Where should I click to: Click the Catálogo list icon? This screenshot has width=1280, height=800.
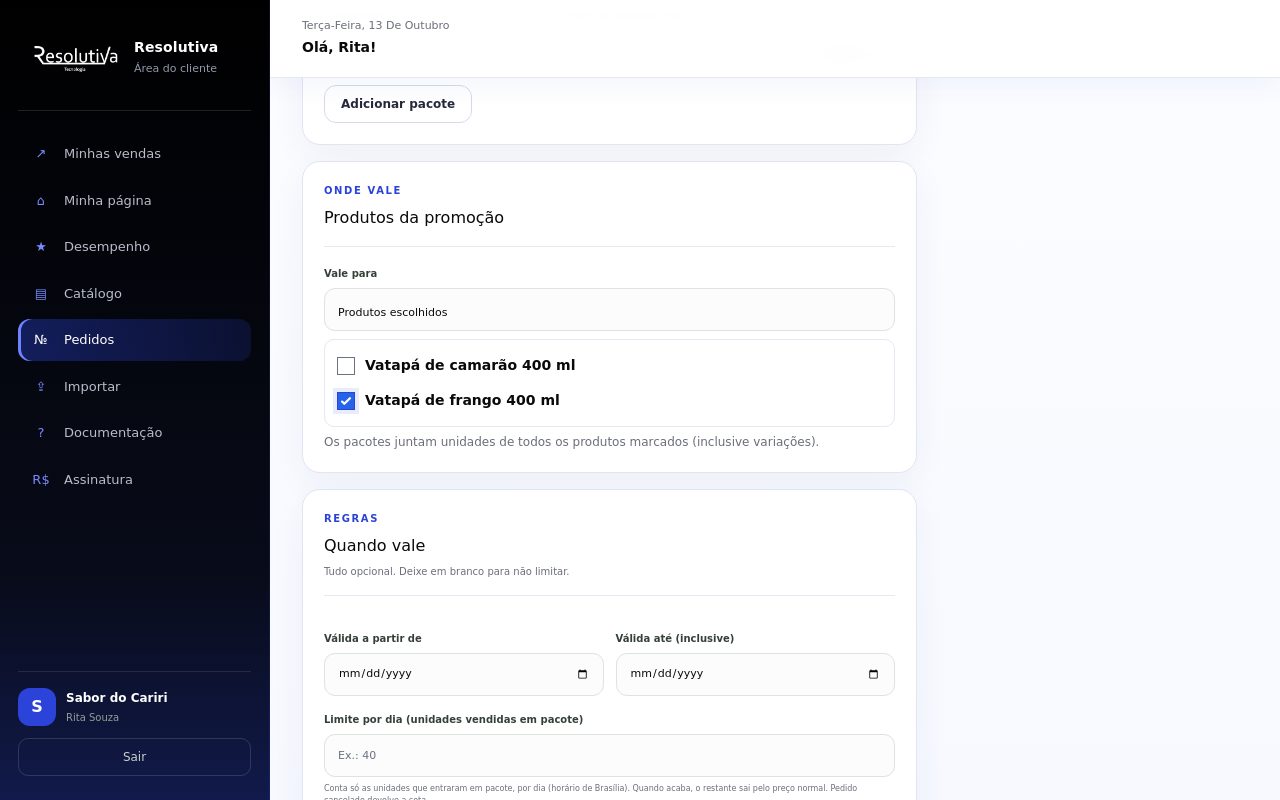[41, 294]
